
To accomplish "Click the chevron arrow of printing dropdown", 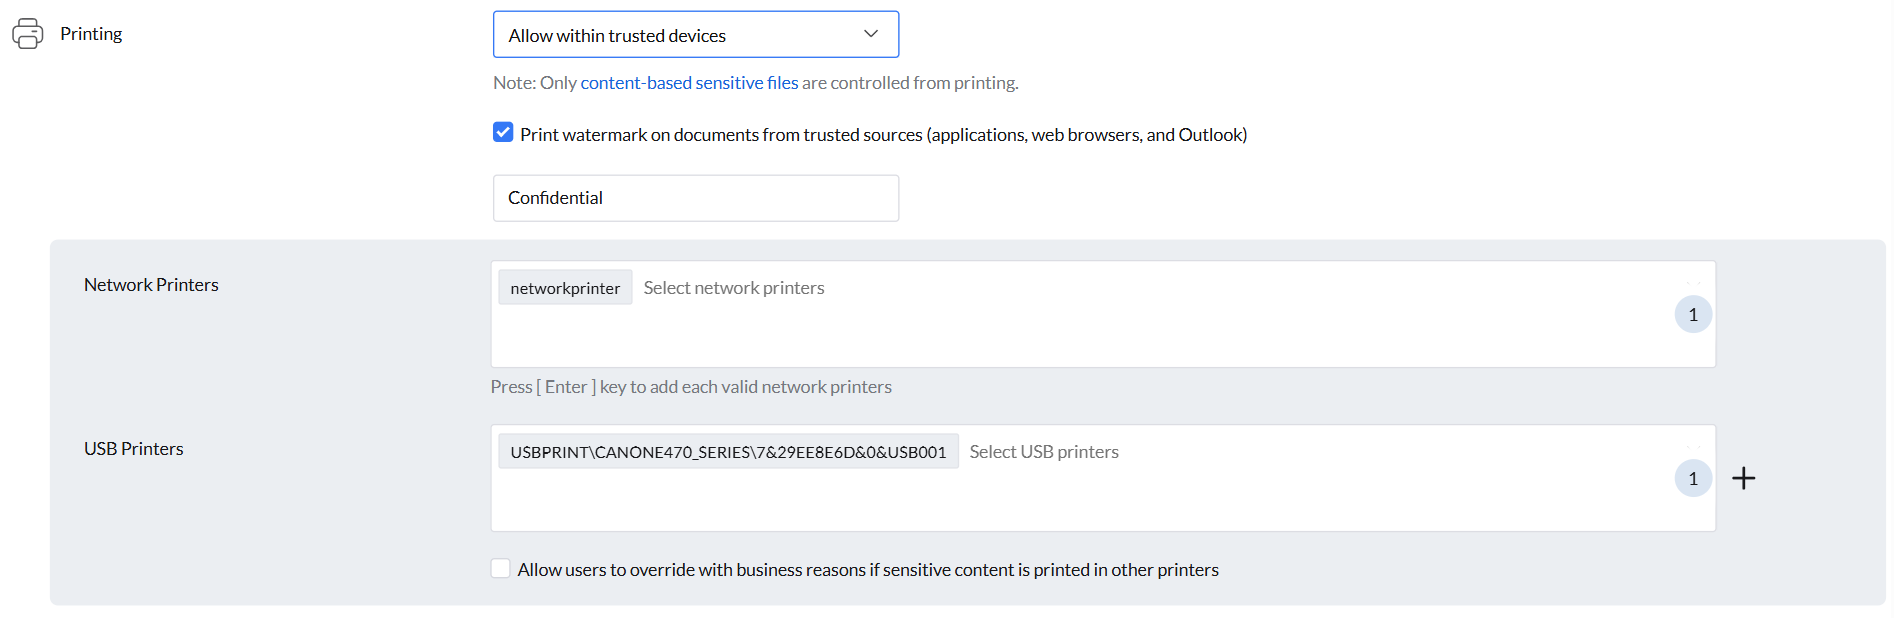I will coord(871,34).
